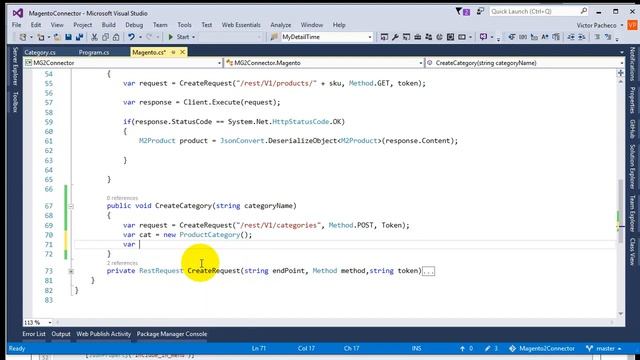Click the Increase Line Indent icon
The image size is (640, 360).
point(582,37)
